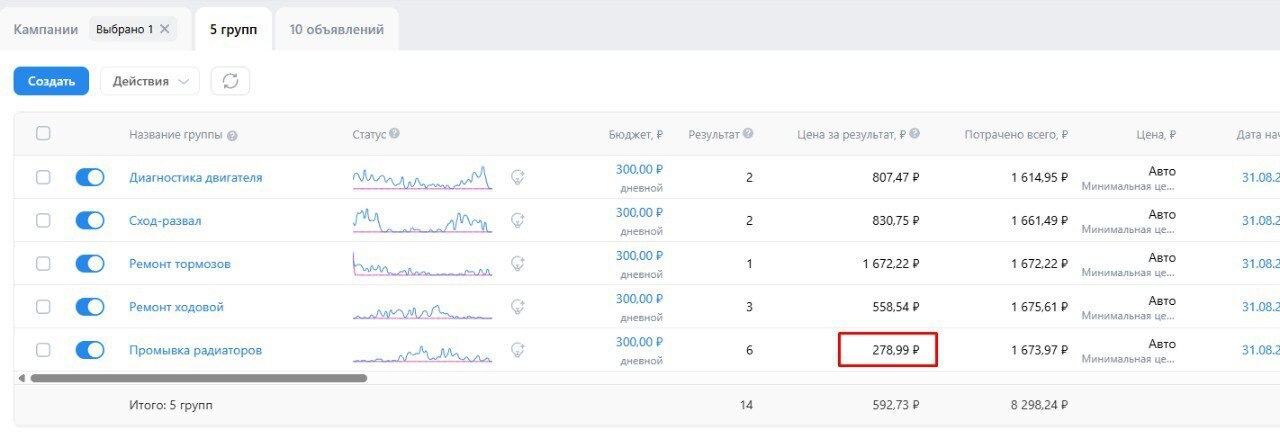Click the lightbulb icon in Сход-развал row
This screenshot has width=1280, height=439.
point(518,220)
